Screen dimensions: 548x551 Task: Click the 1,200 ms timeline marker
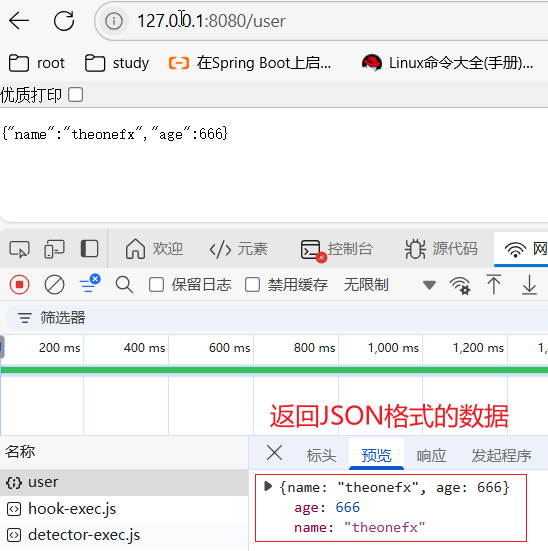coord(478,348)
